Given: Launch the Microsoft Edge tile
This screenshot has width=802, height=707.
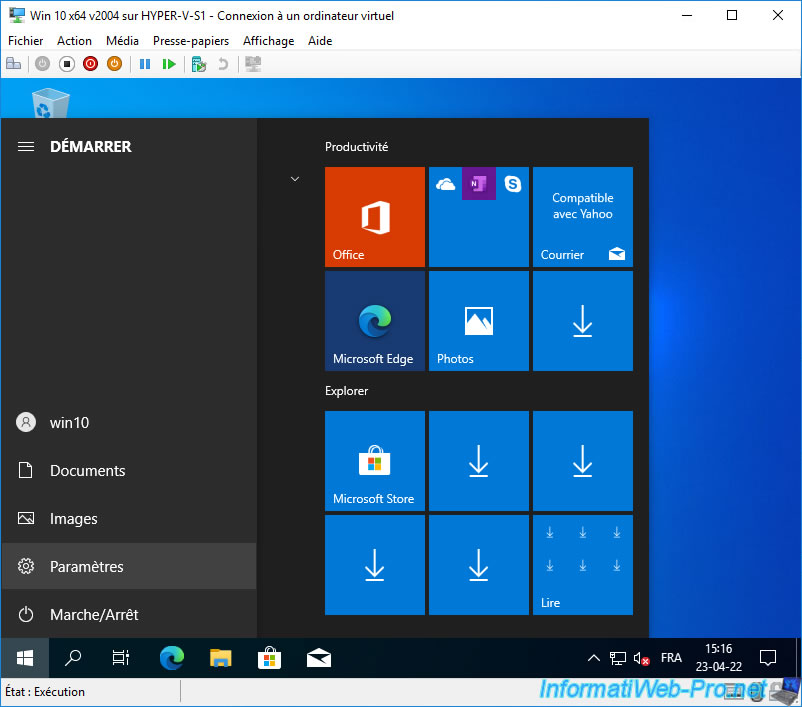Looking at the screenshot, I should tap(375, 321).
